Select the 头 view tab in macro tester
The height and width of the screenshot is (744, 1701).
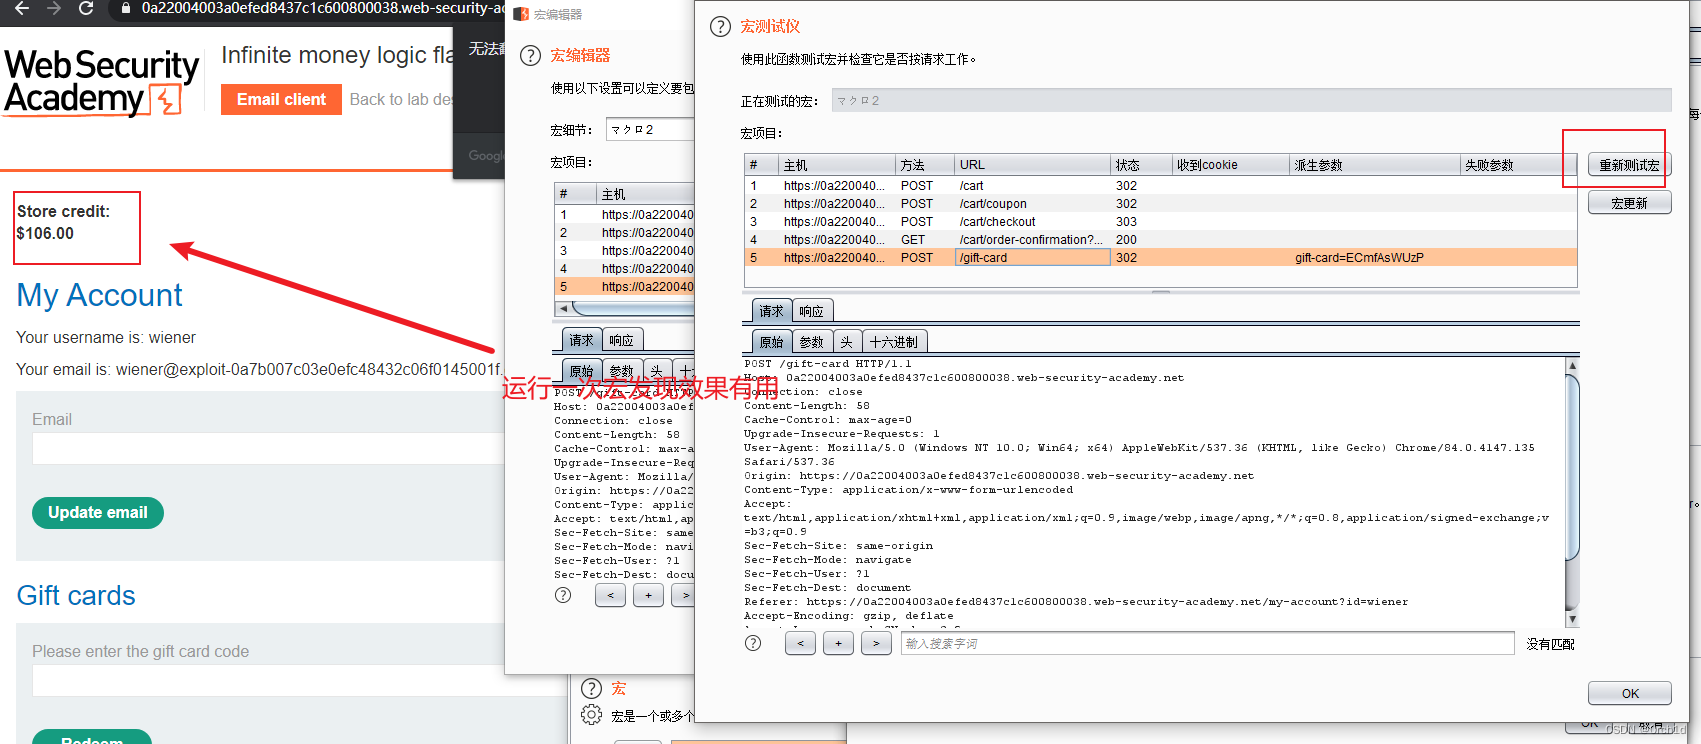pos(847,342)
